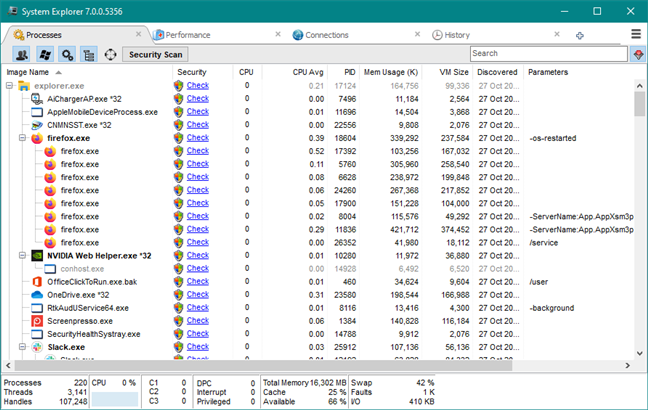The width and height of the screenshot is (648, 410).
Task: Switch to the History tab
Action: (x=457, y=35)
